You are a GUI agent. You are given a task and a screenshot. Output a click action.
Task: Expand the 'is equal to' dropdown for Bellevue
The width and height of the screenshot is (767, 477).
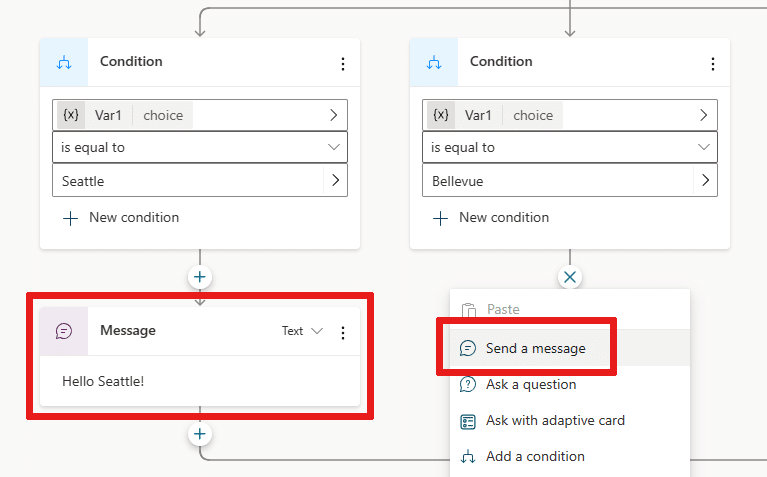coord(570,147)
